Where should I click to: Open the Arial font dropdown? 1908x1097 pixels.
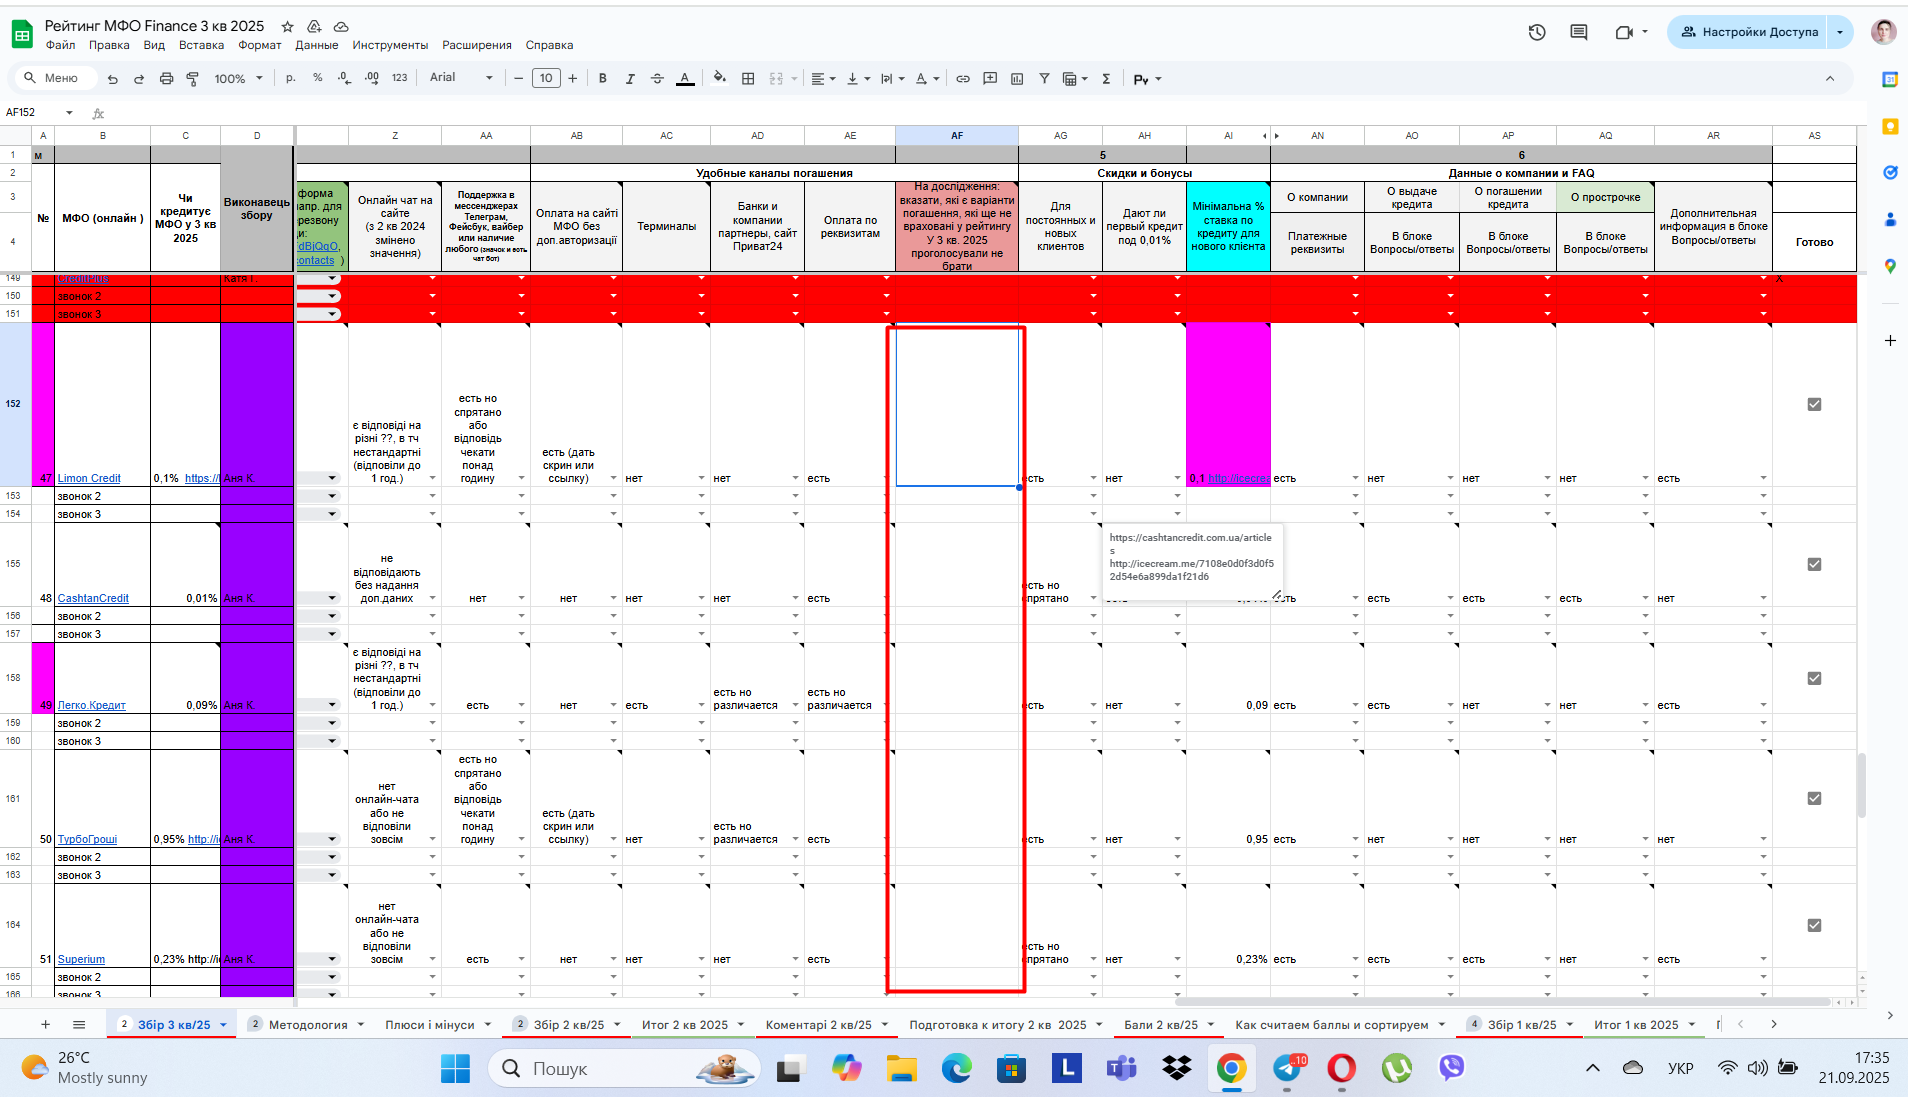pyautogui.click(x=461, y=78)
